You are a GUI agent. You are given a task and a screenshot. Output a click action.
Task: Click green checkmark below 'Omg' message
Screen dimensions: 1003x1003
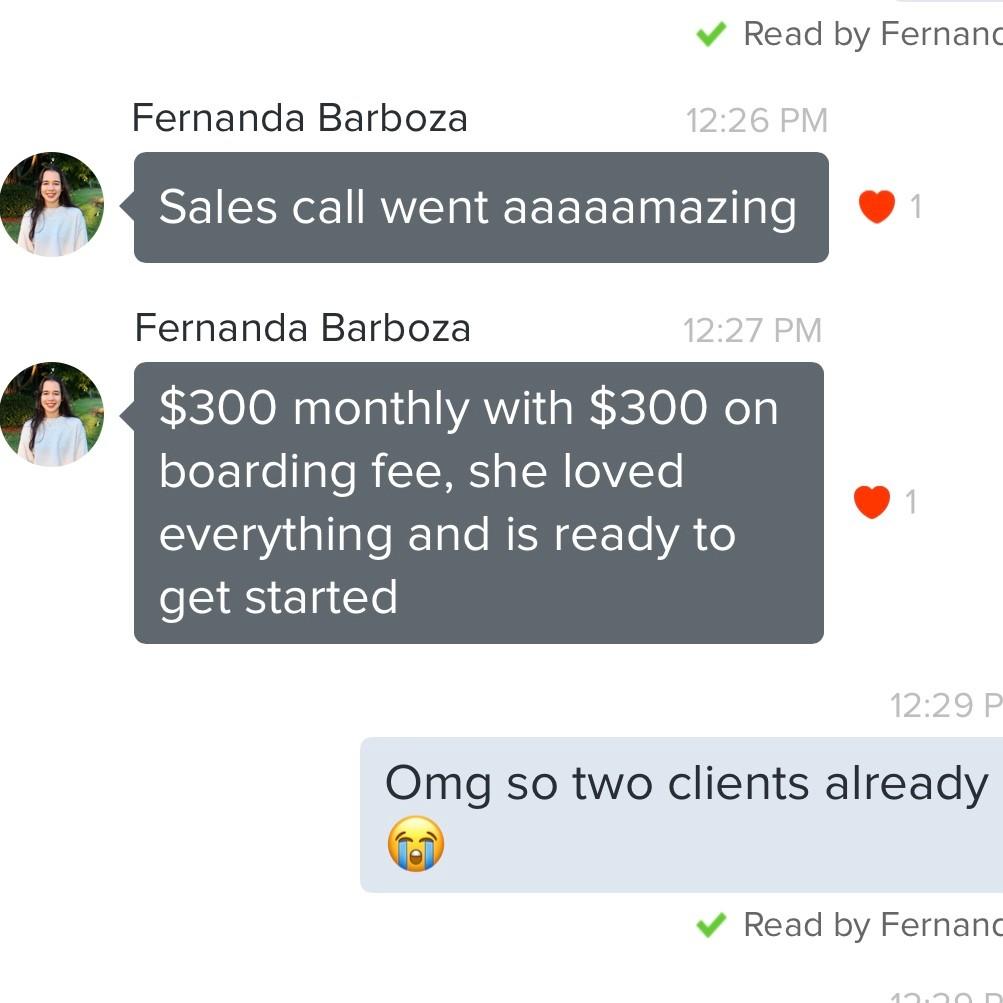click(710, 925)
